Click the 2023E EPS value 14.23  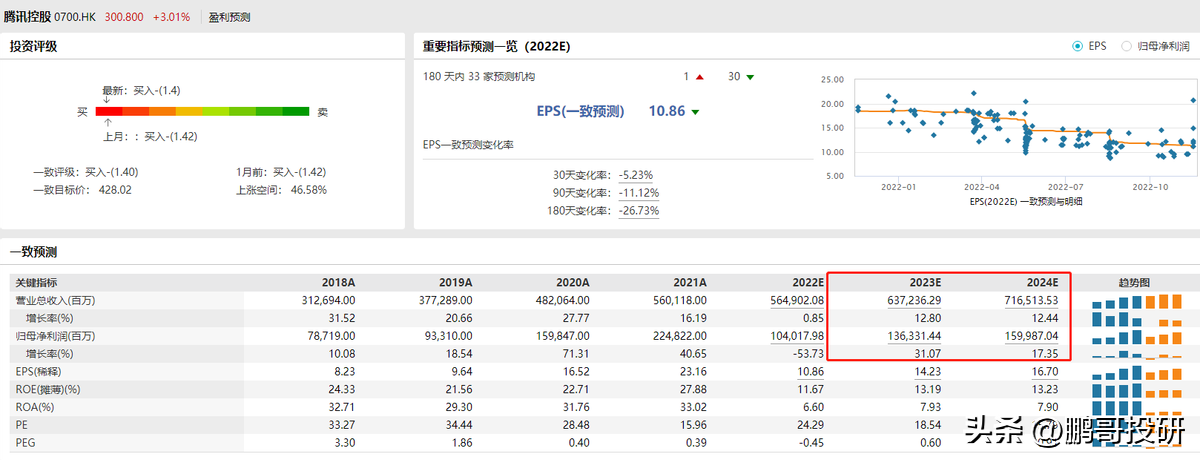926,371
